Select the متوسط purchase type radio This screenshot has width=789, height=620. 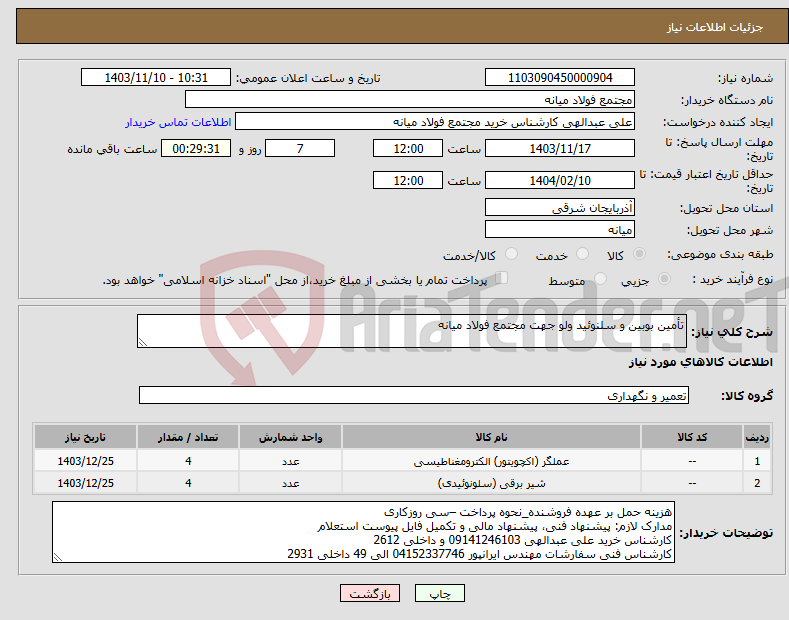pos(600,279)
